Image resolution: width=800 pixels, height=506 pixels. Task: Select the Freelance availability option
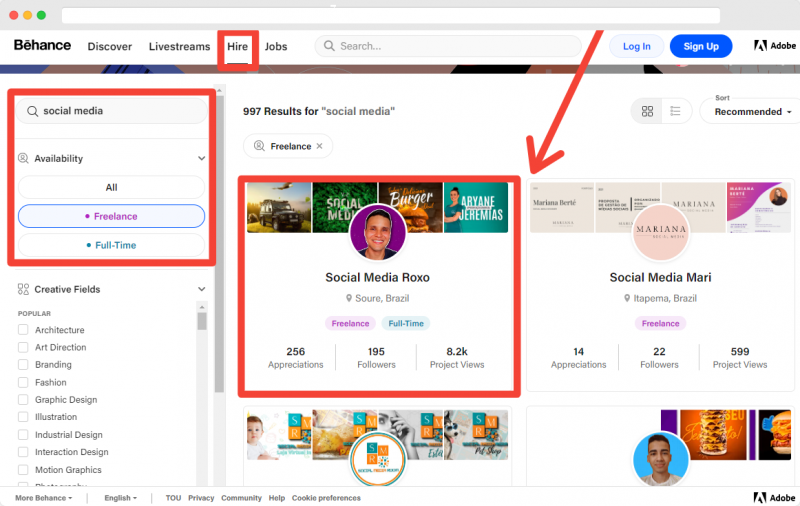tap(111, 216)
